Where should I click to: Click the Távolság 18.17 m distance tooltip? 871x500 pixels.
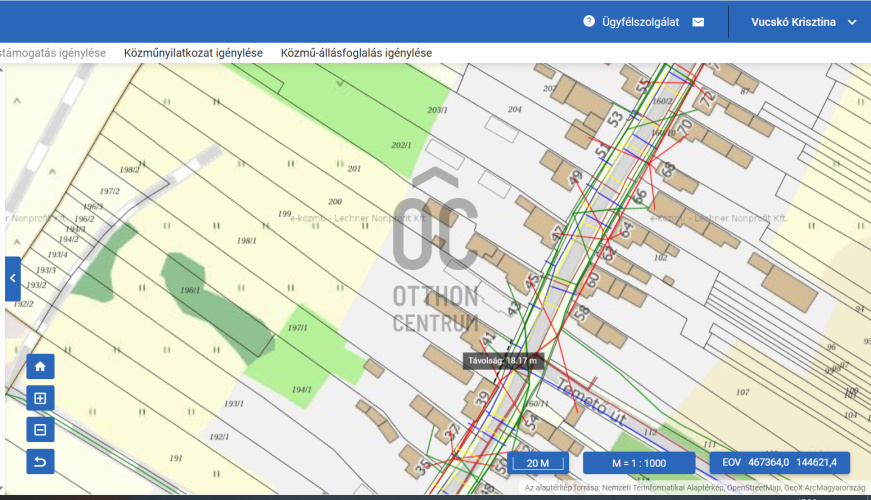tap(504, 360)
